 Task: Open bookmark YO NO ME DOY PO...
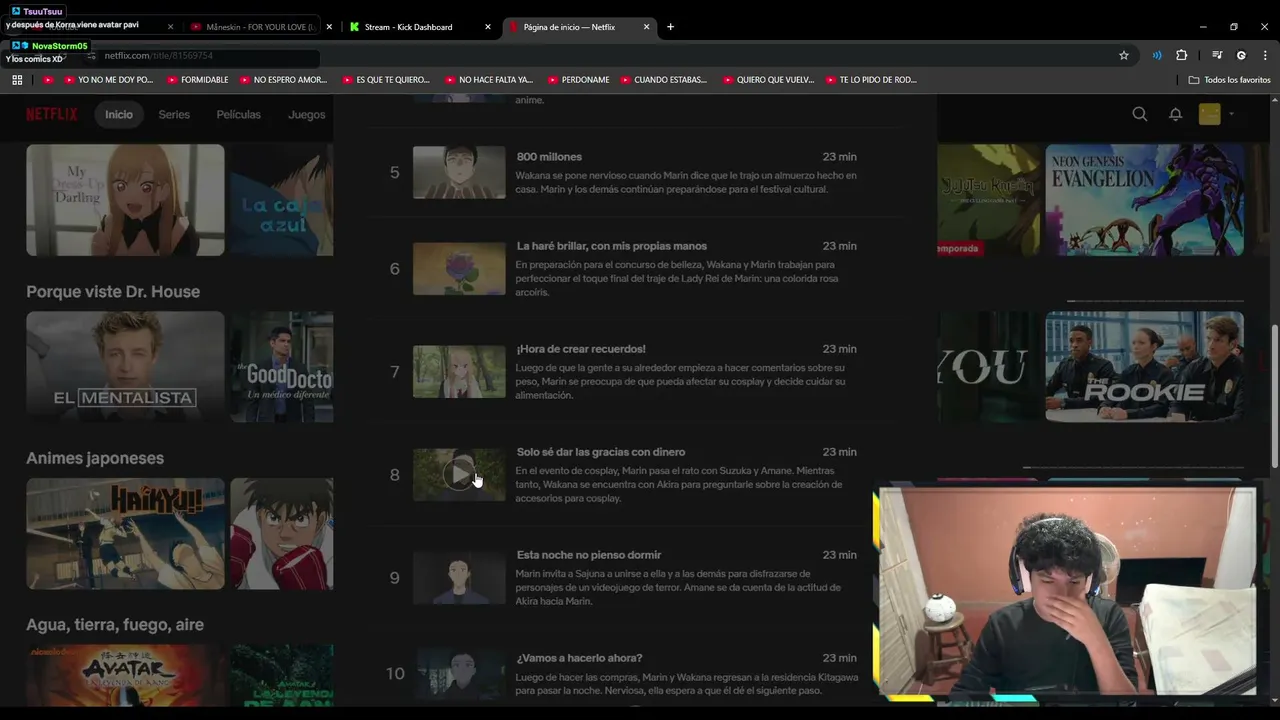pyautogui.click(x=109, y=80)
